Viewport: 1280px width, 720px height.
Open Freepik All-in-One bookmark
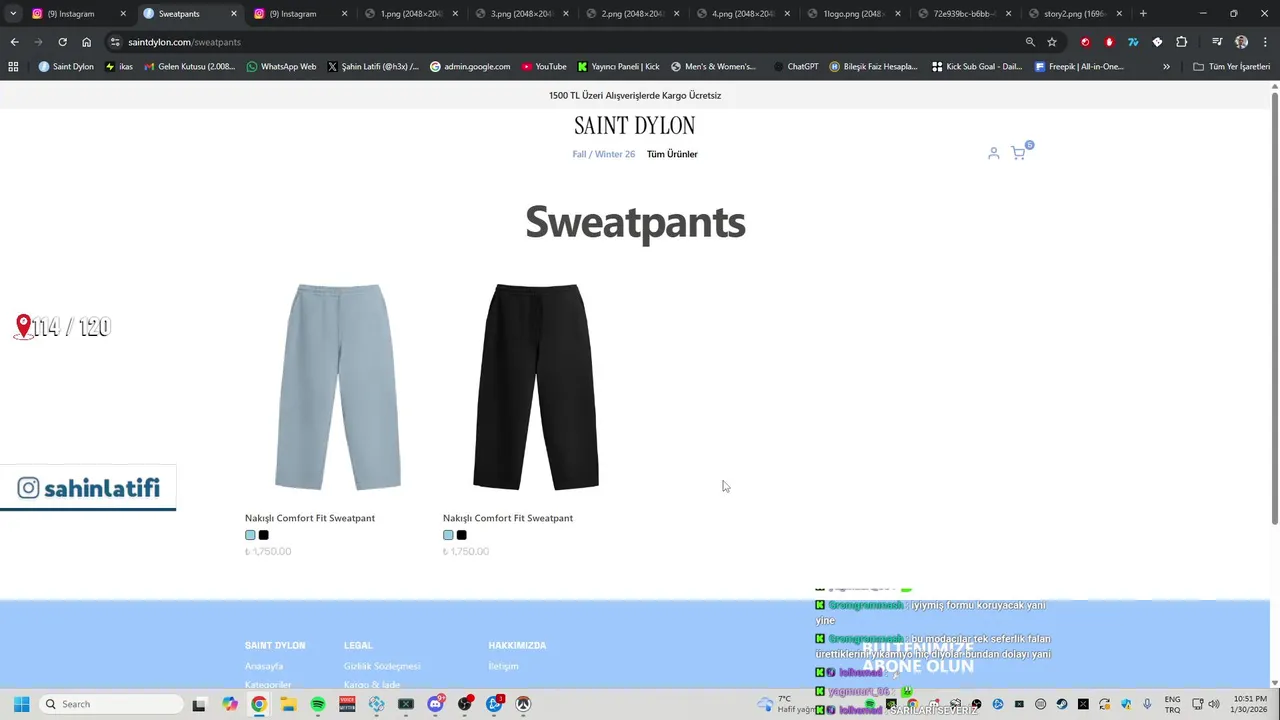1079,67
